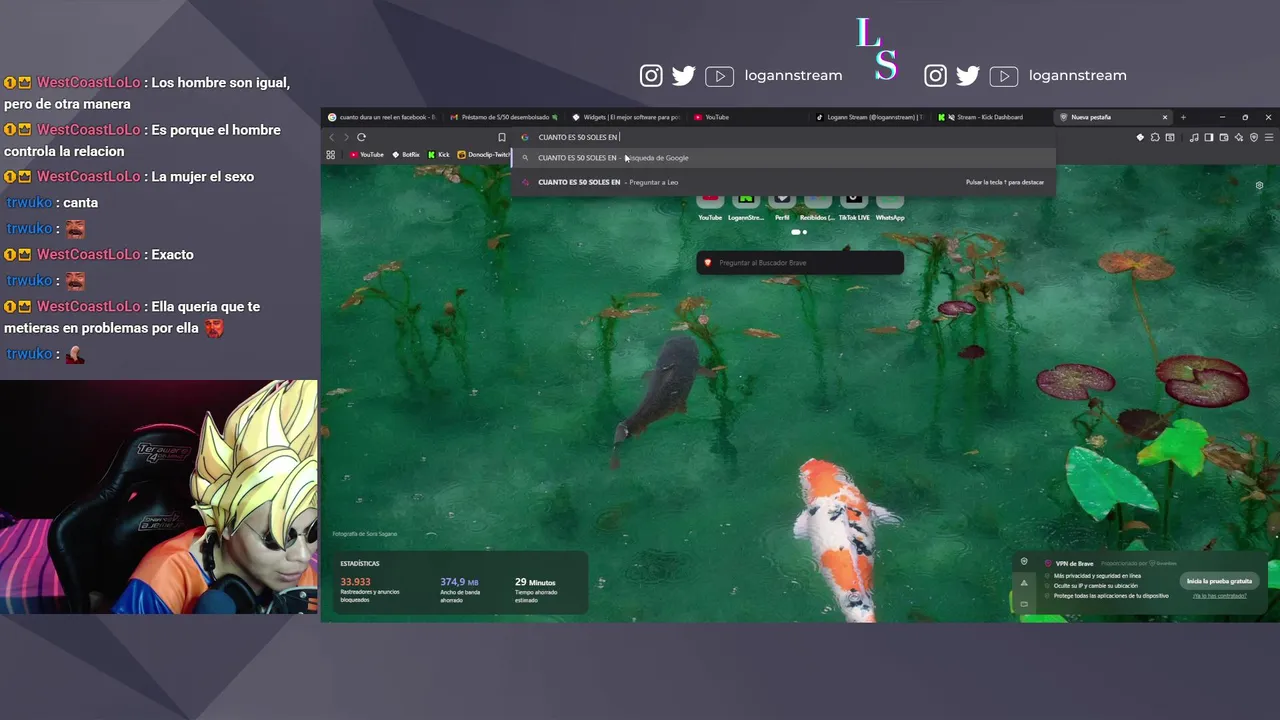The height and width of the screenshot is (720, 1280).
Task: Click the 'Preguntar al Buscador Brave' search box
Action: (x=800, y=263)
